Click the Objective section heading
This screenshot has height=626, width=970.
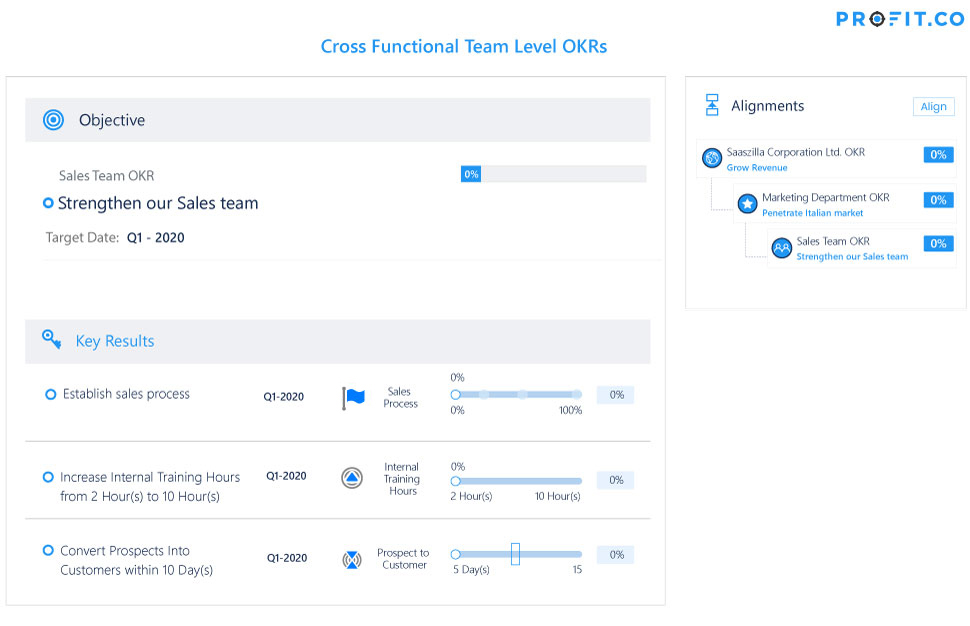[x=112, y=120]
